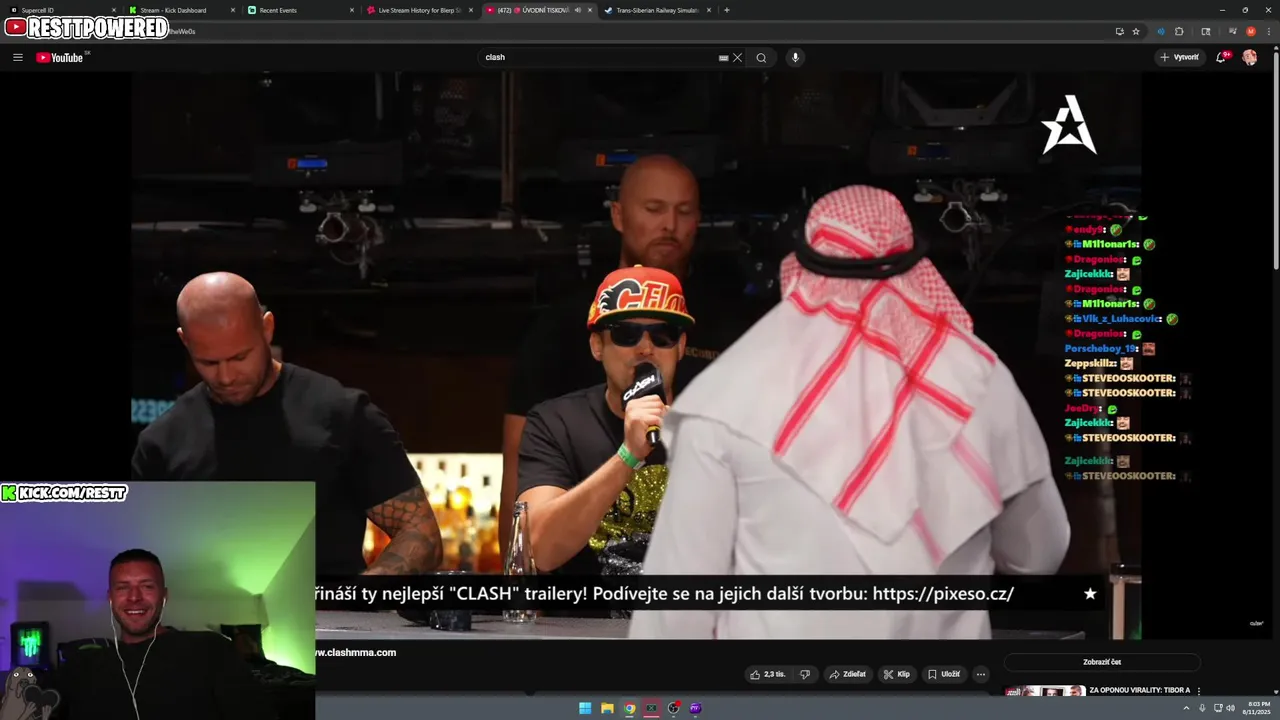The width and height of the screenshot is (1280, 720).
Task: Open a new browser tab
Action: tap(727, 10)
